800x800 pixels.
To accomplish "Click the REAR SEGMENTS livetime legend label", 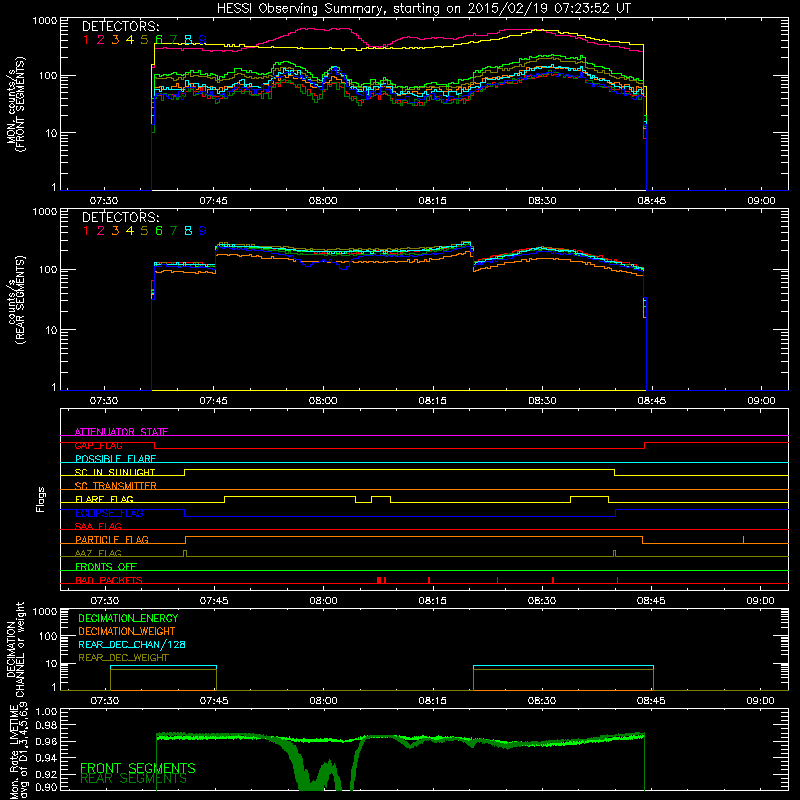I will [x=133, y=779].
